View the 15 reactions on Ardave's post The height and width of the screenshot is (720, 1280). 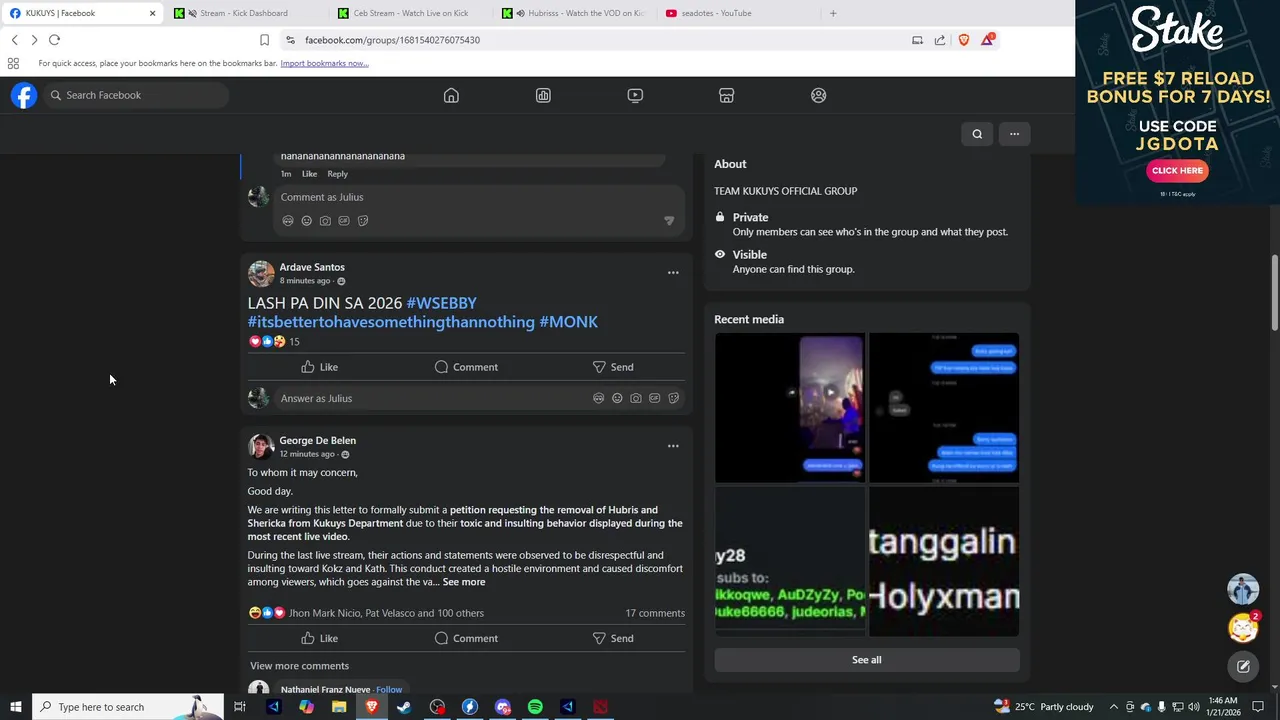click(294, 342)
